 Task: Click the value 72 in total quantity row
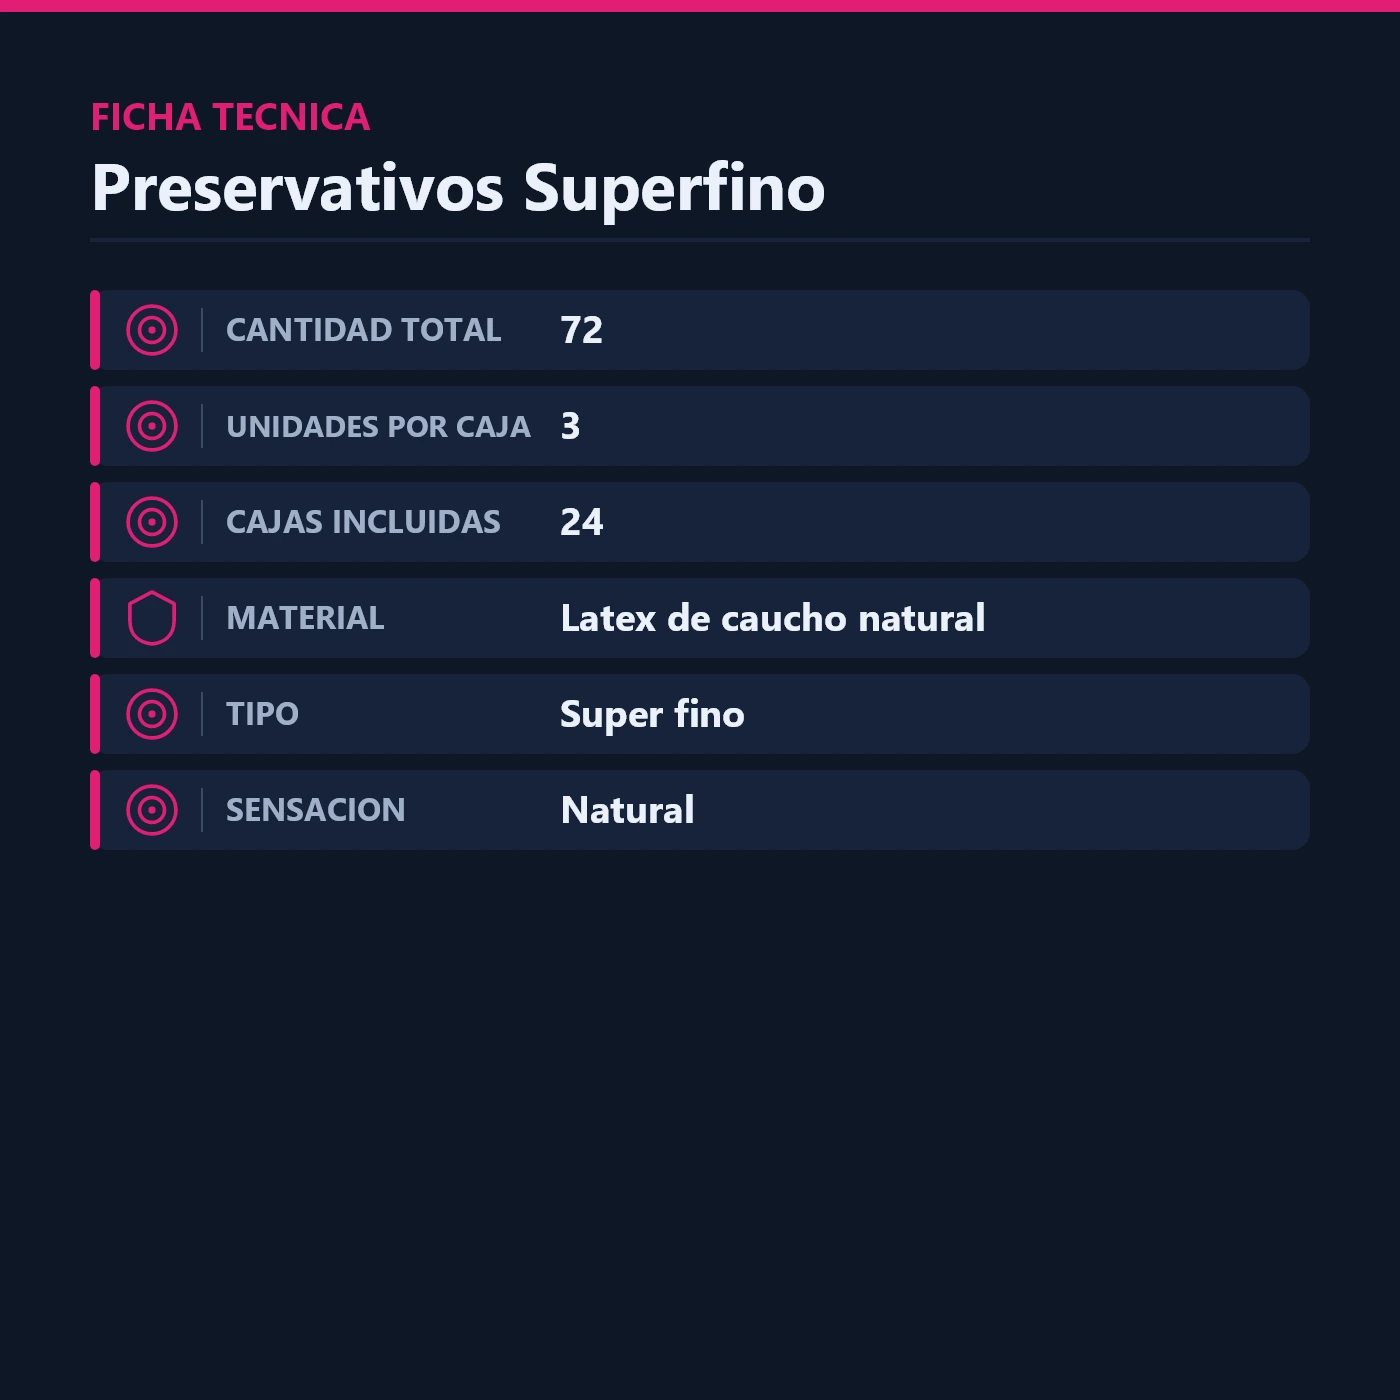(581, 330)
